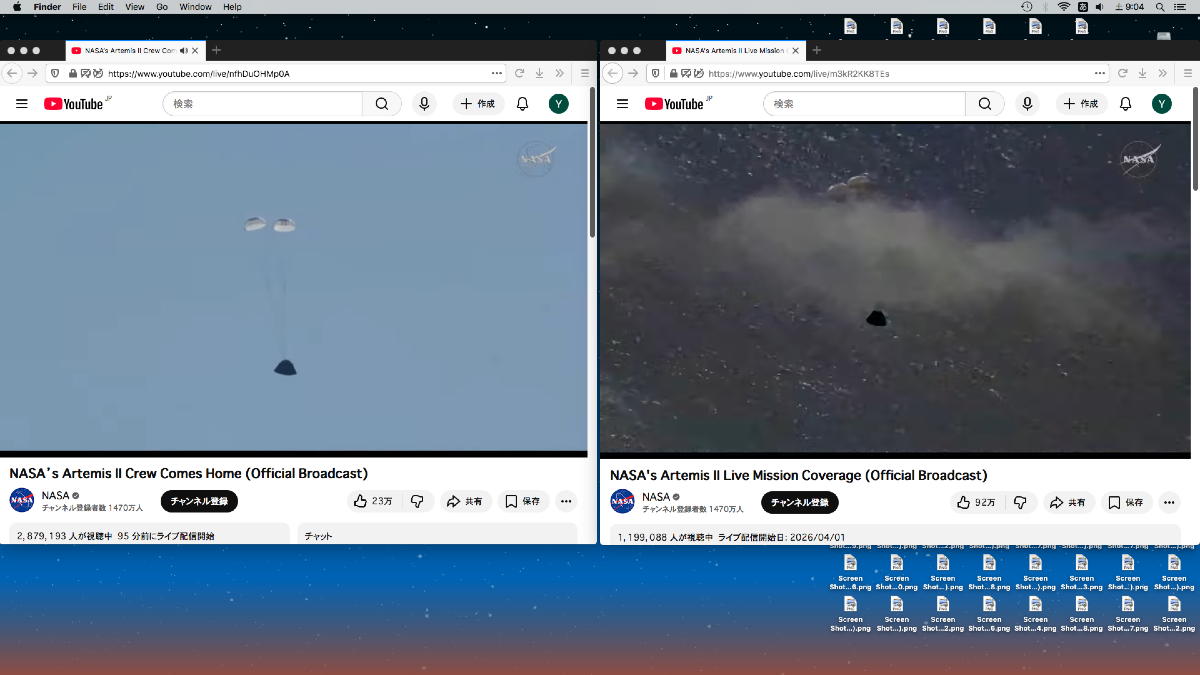Screen dimensions: 1200x675
Task: Open more actions menu under left video
Action: [566, 501]
